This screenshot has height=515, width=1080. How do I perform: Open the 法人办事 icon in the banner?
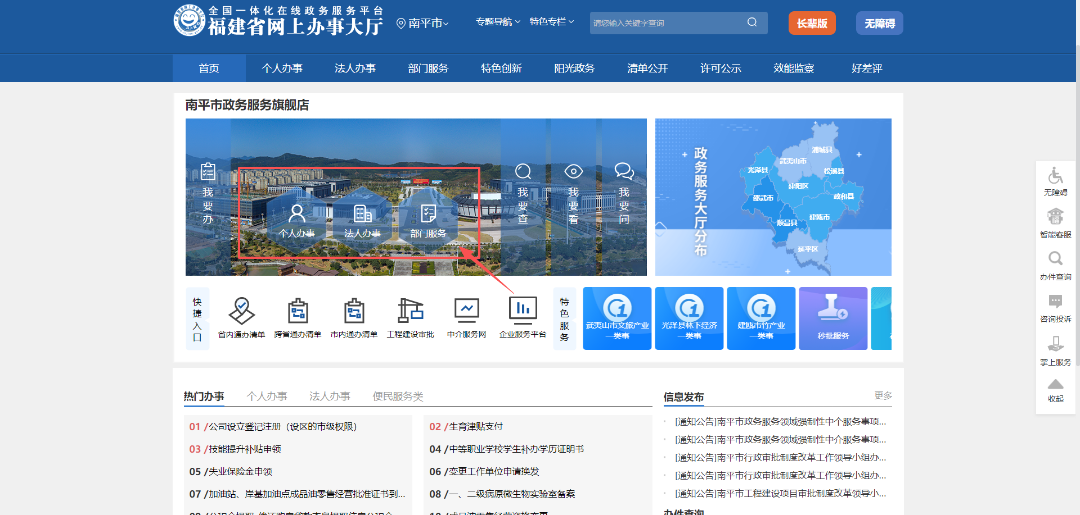(362, 214)
